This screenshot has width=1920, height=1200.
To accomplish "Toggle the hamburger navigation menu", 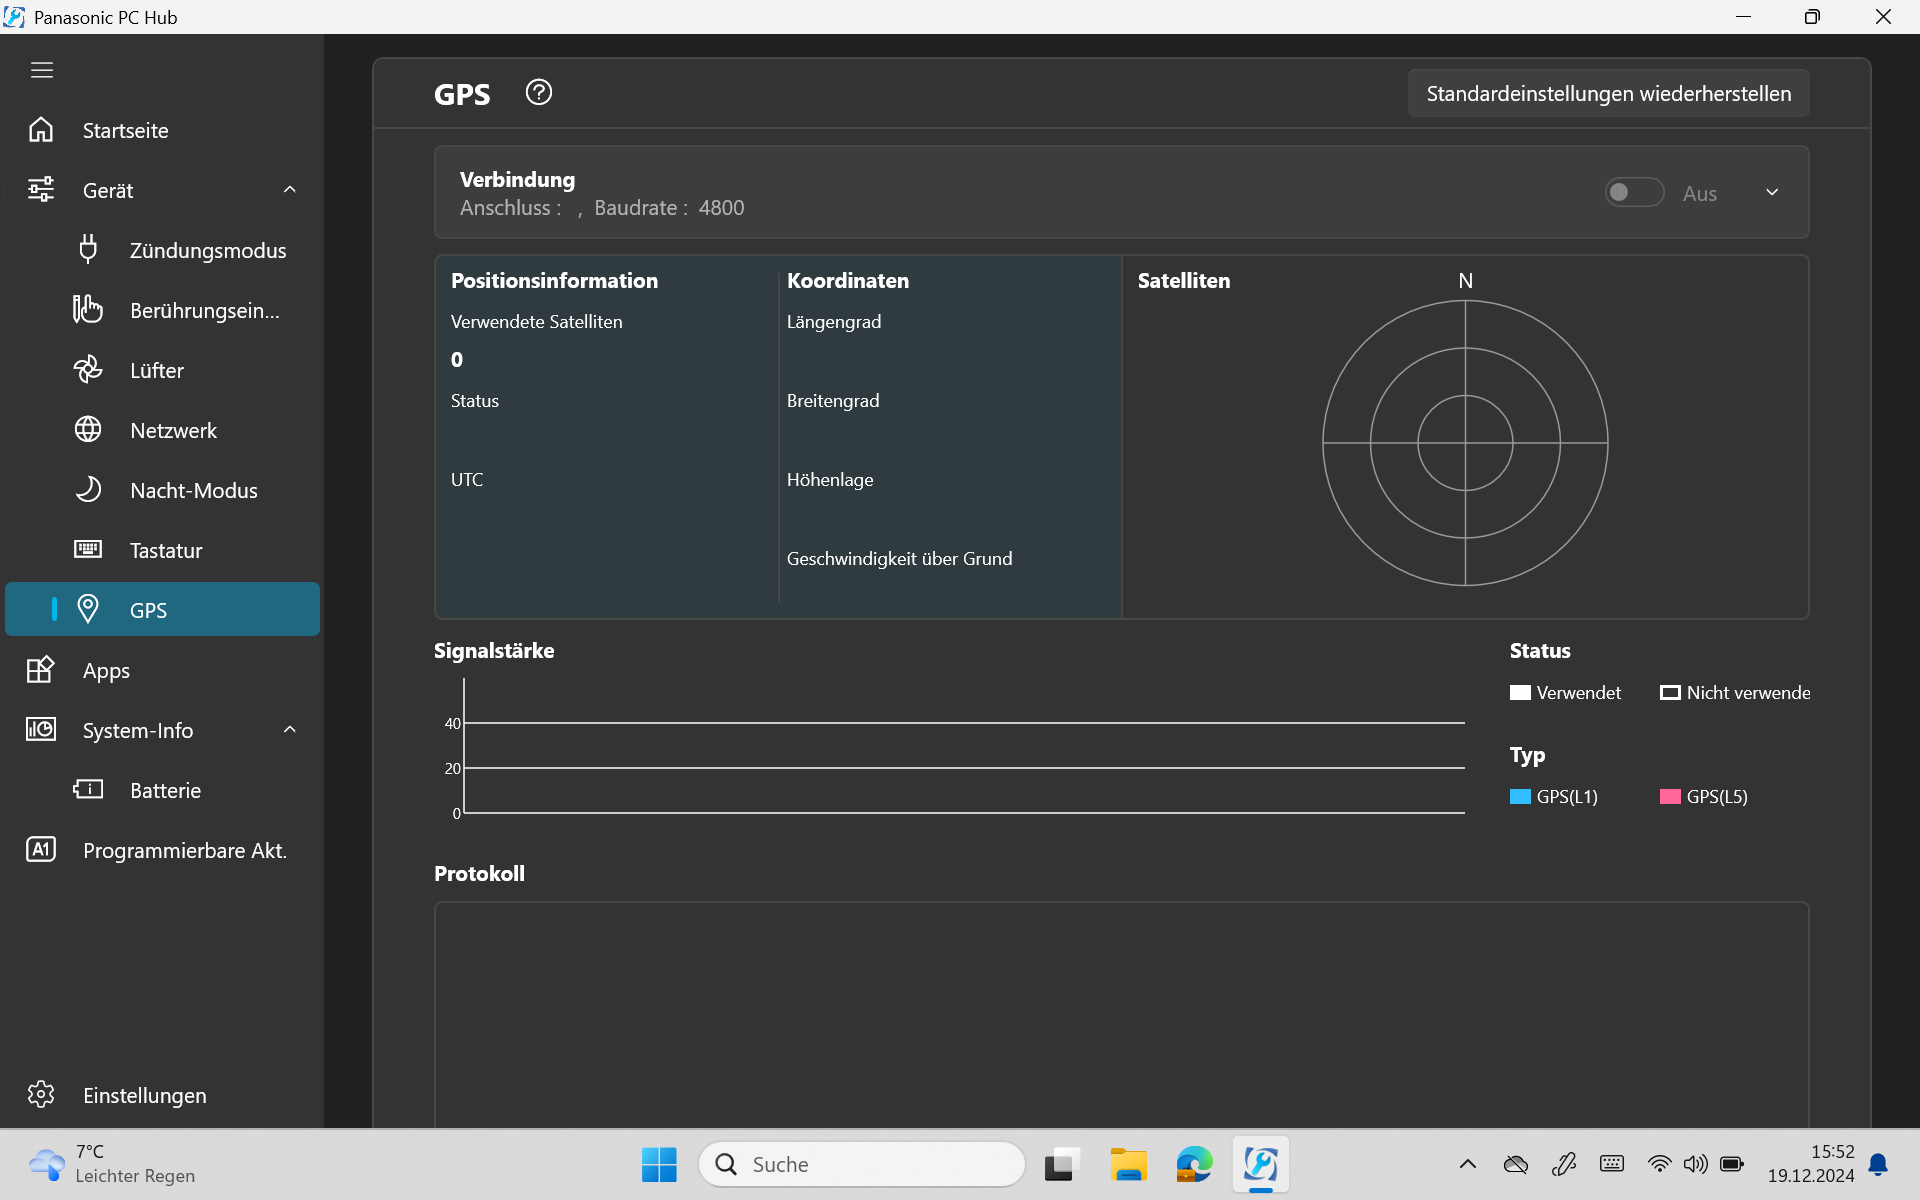I will pos(42,70).
